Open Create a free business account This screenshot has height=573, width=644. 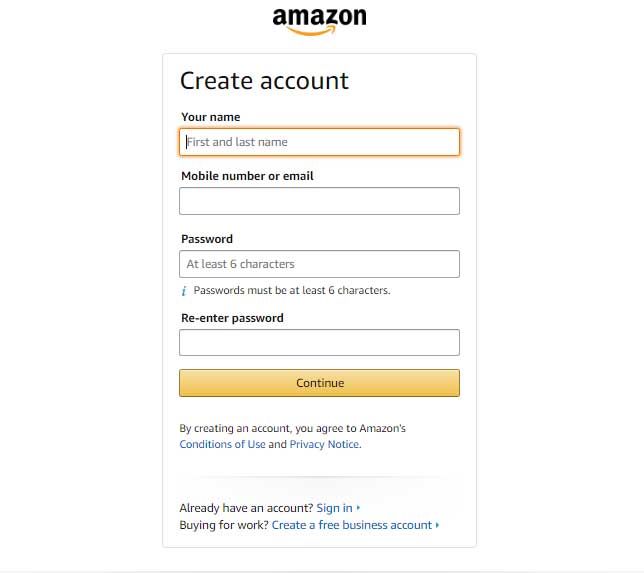352,525
